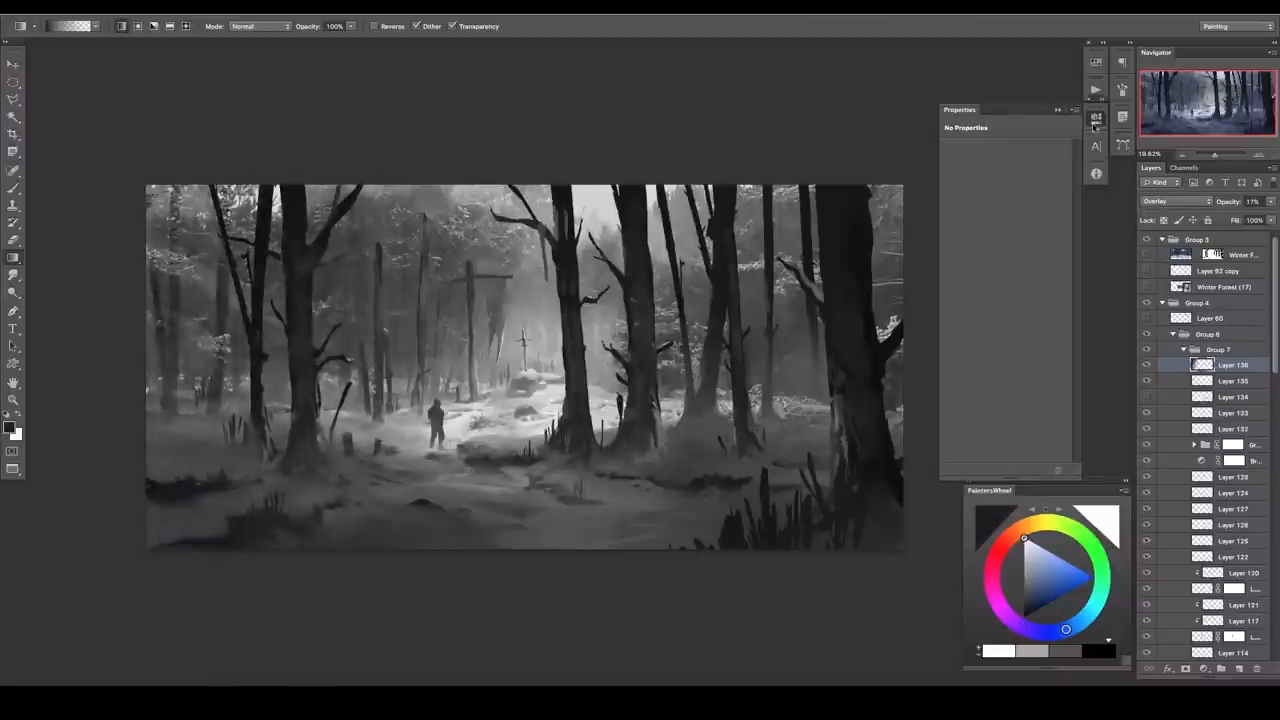
Task: Open the gradient Mode dropdown
Action: (x=260, y=26)
